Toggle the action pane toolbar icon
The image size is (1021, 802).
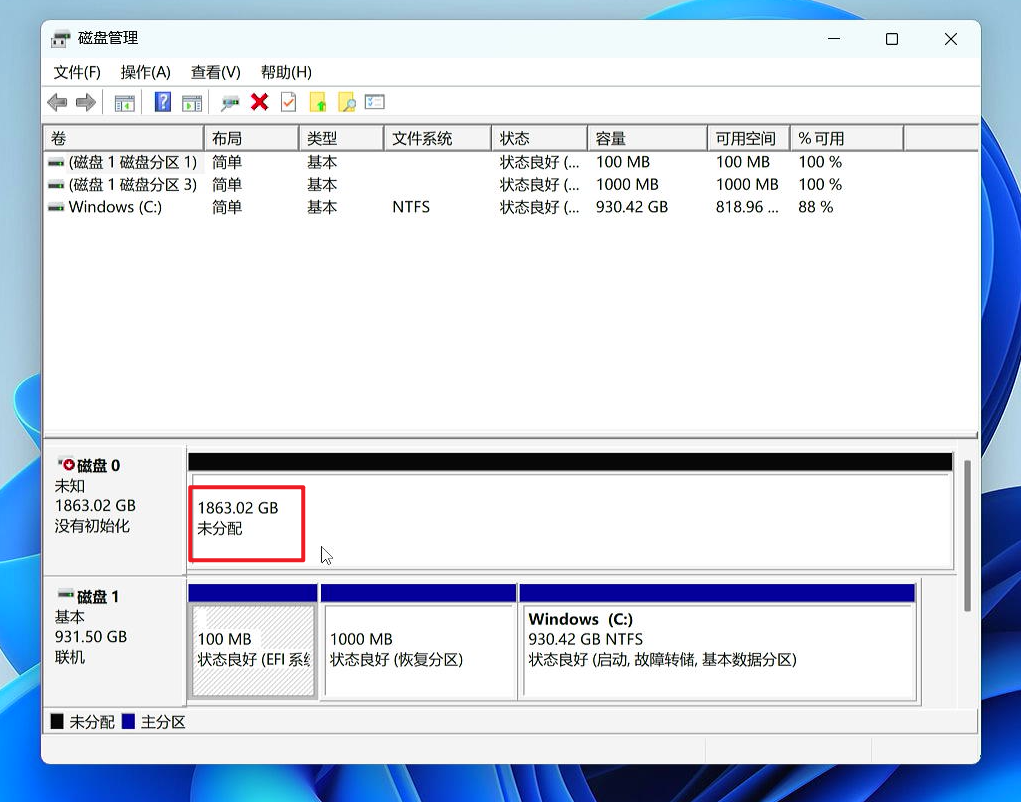(191, 103)
